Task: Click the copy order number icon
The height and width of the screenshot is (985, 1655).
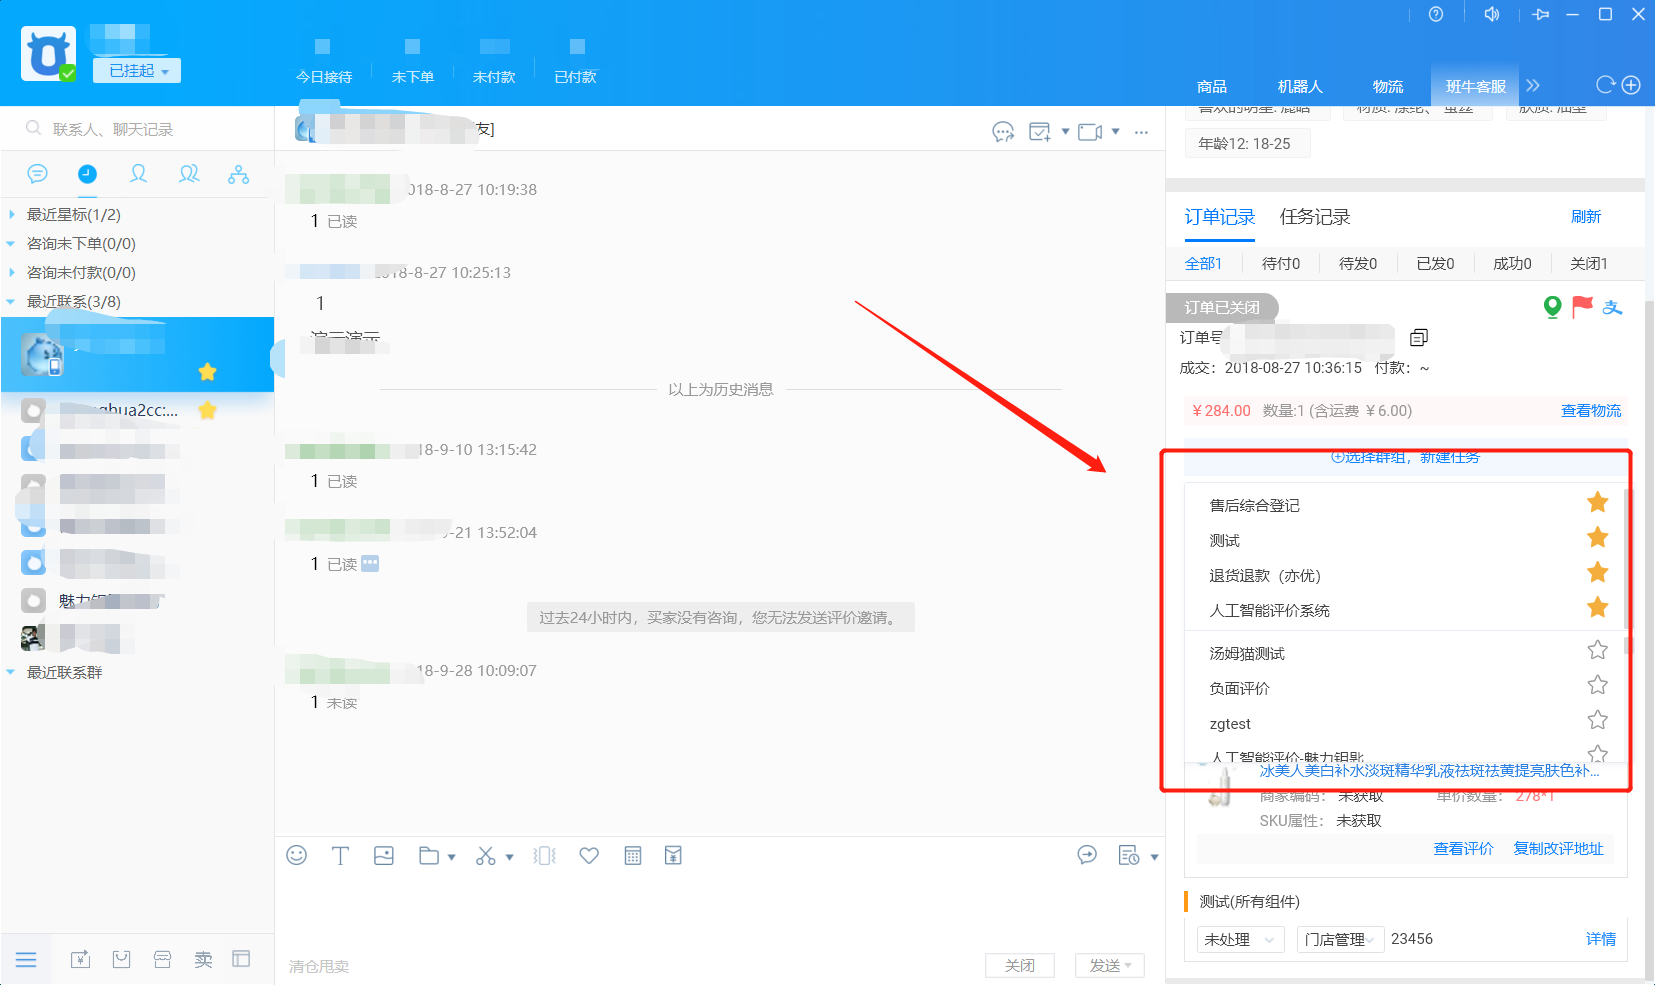Action: point(1418,337)
